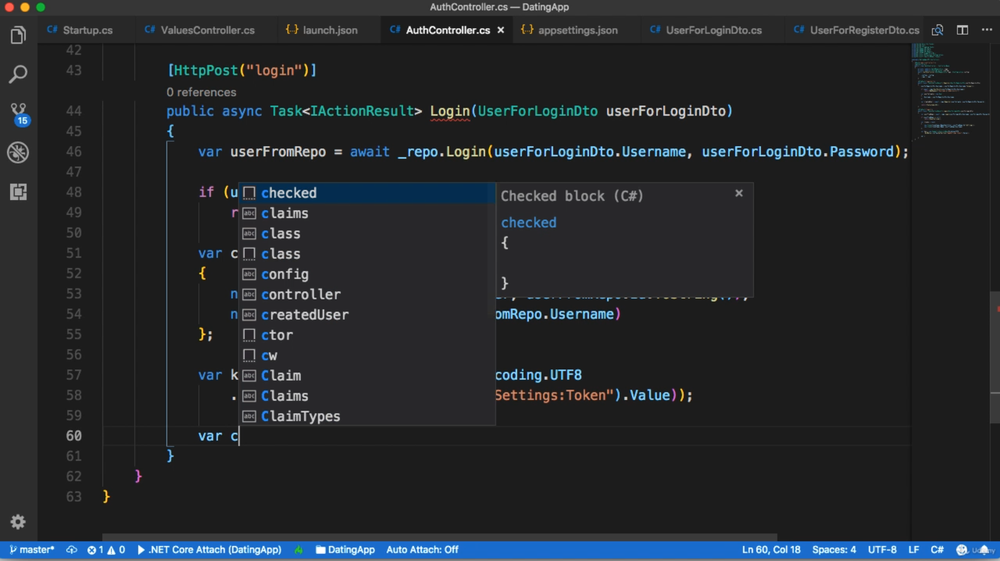Click the synchronize changes cloud icon
Screen dimensions: 1000x561
(x=71, y=550)
